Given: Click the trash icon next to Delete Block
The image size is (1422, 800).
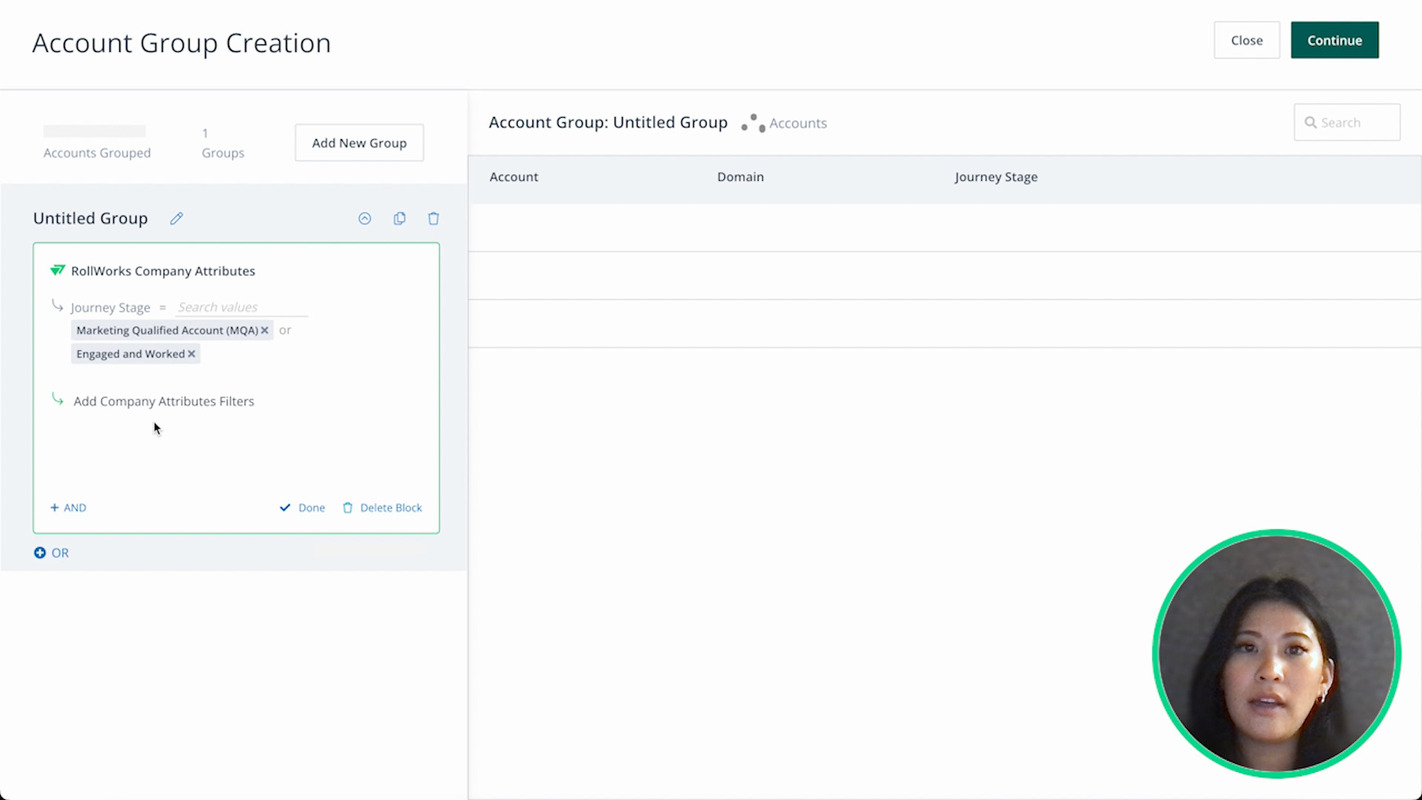Looking at the screenshot, I should tap(347, 507).
